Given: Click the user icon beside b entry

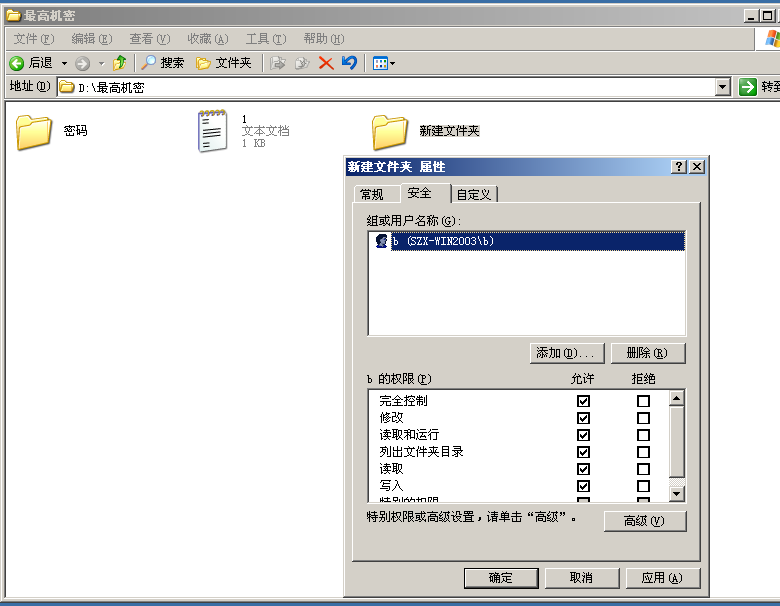Looking at the screenshot, I should [382, 241].
